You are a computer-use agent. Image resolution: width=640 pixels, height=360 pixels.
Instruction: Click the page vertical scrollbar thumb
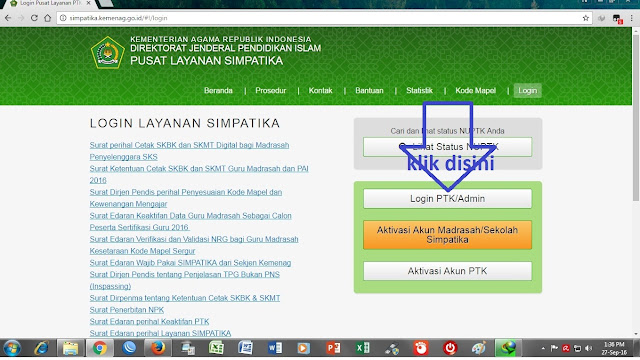pyautogui.click(x=636, y=118)
